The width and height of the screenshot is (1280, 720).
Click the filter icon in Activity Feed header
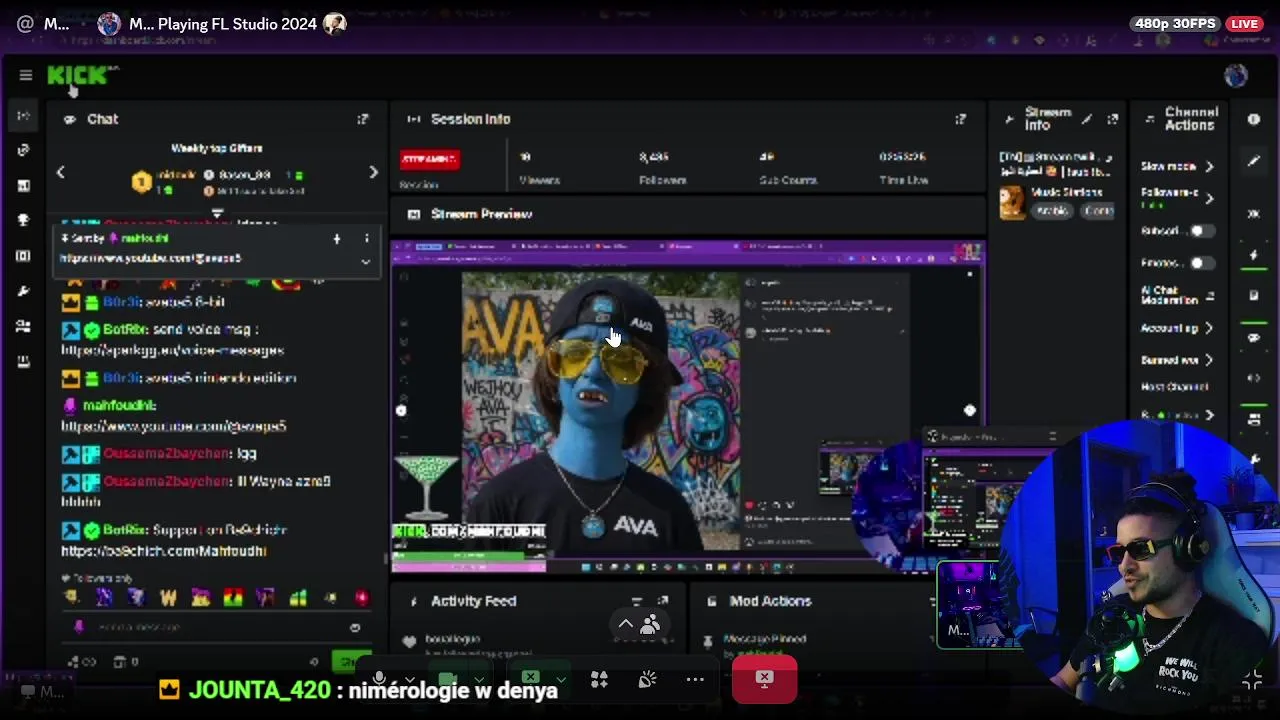[637, 601]
